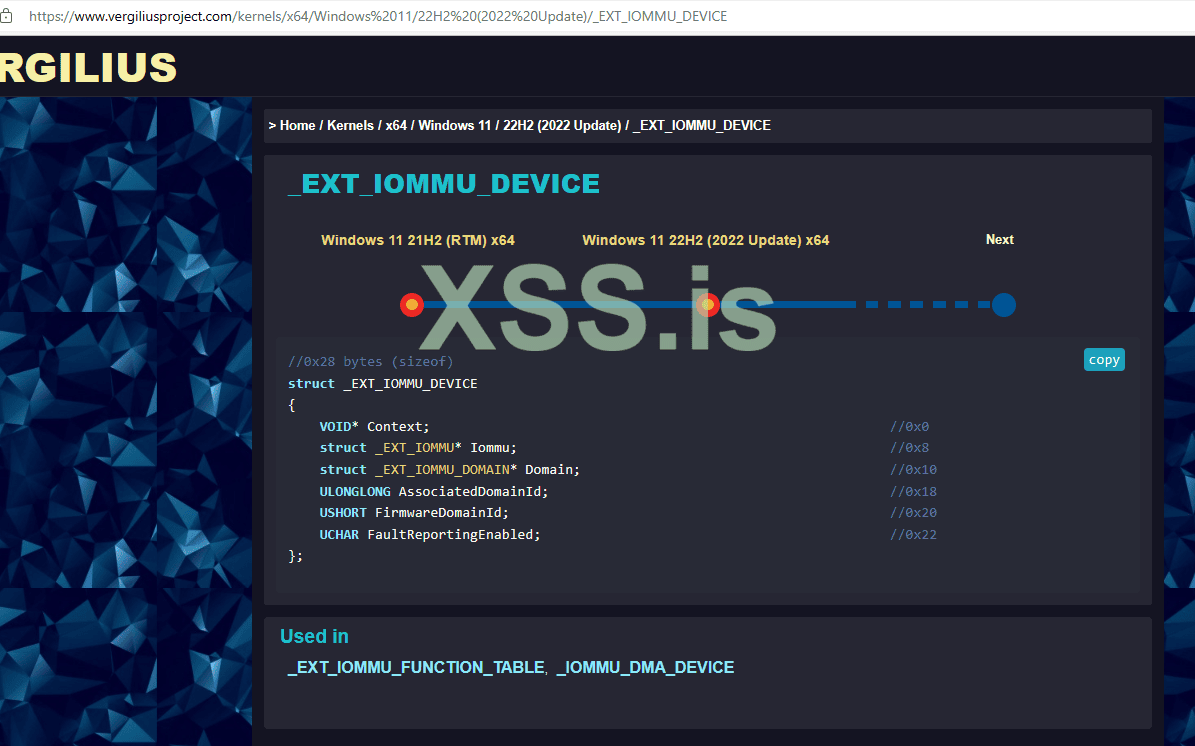
Task: Open the _EXT_IOMMU_DOMAIN struct type link
Action: (x=442, y=470)
